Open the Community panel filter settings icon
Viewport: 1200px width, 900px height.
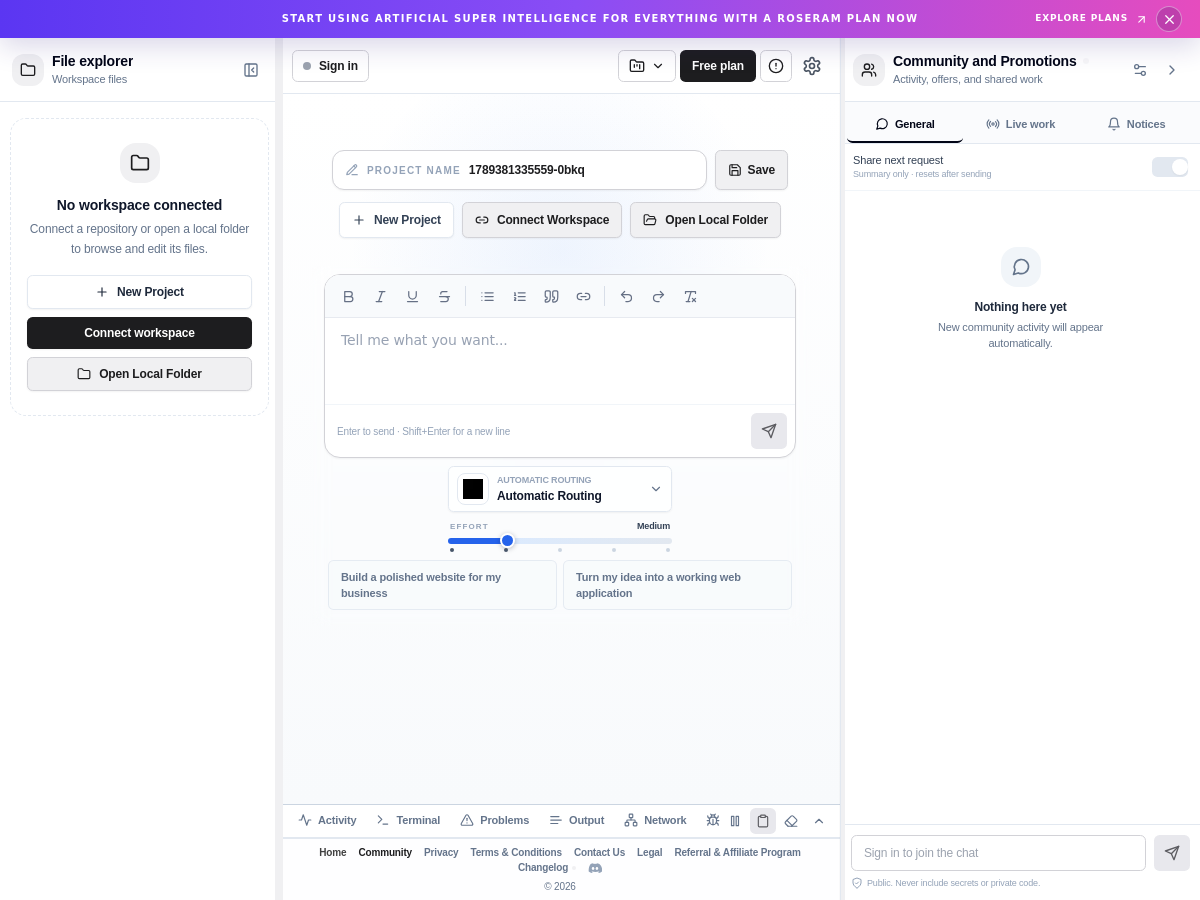click(1140, 70)
